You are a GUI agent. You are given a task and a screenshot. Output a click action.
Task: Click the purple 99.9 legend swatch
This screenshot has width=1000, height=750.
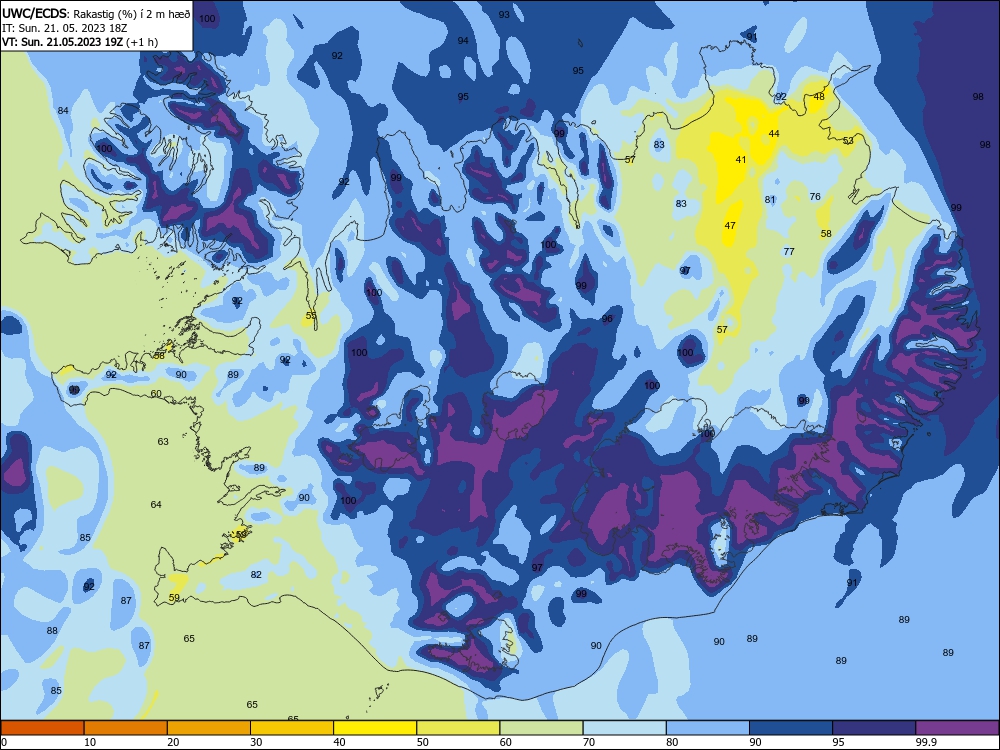[x=957, y=728]
